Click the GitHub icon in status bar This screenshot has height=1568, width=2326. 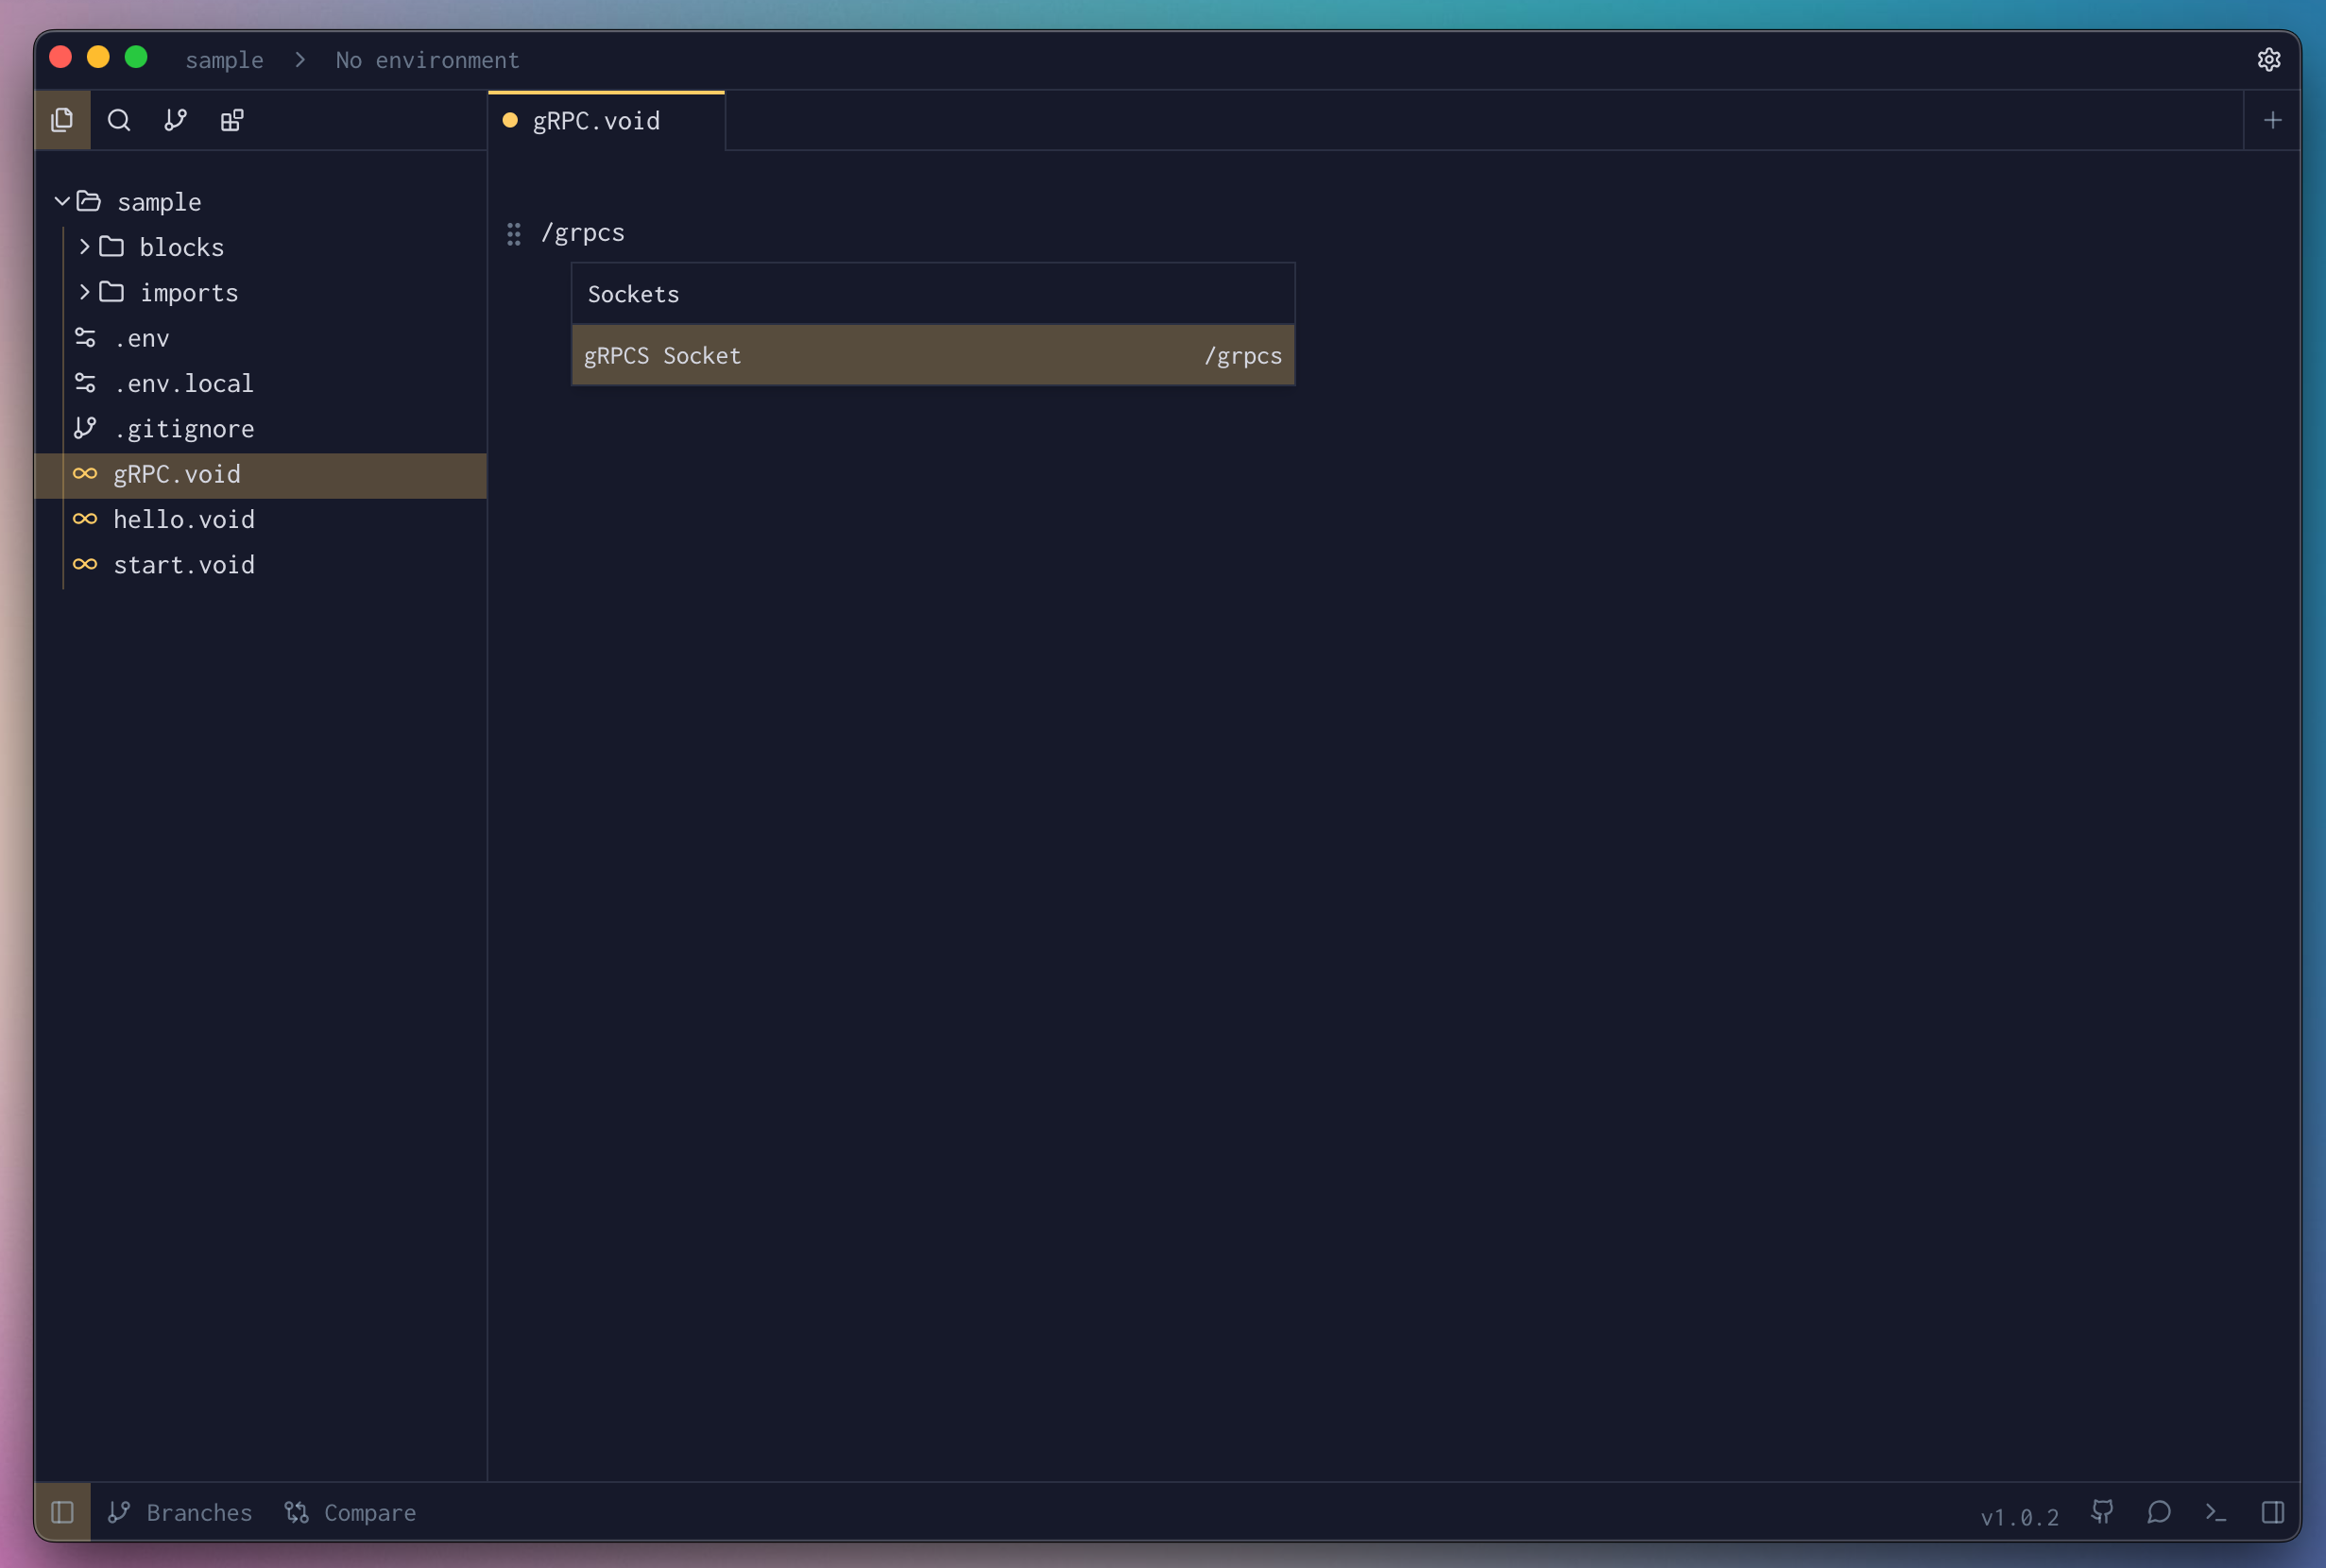[2102, 1511]
